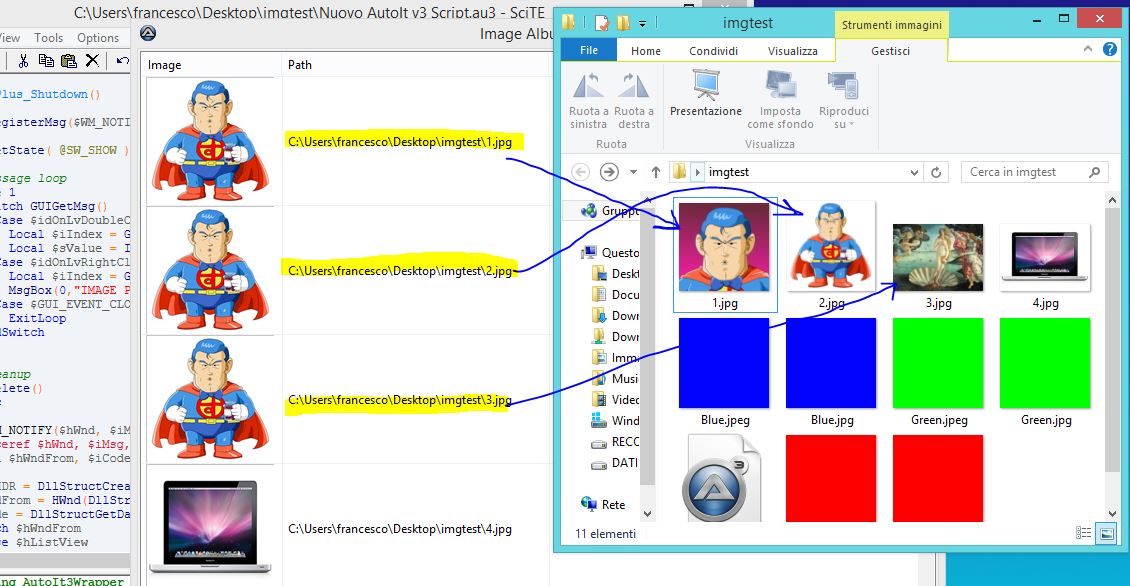The height and width of the screenshot is (586, 1130).
Task: Click the path text ending in imgtest\1.jpg
Action: point(400,142)
